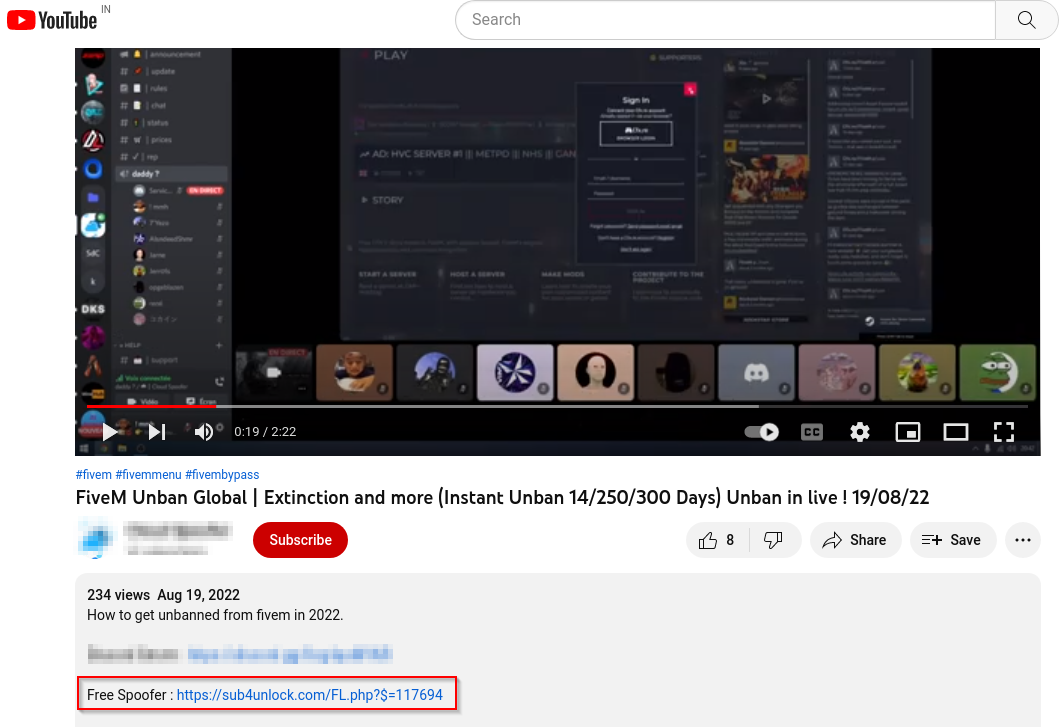
Task: Save the video to a playlist
Action: tap(952, 539)
